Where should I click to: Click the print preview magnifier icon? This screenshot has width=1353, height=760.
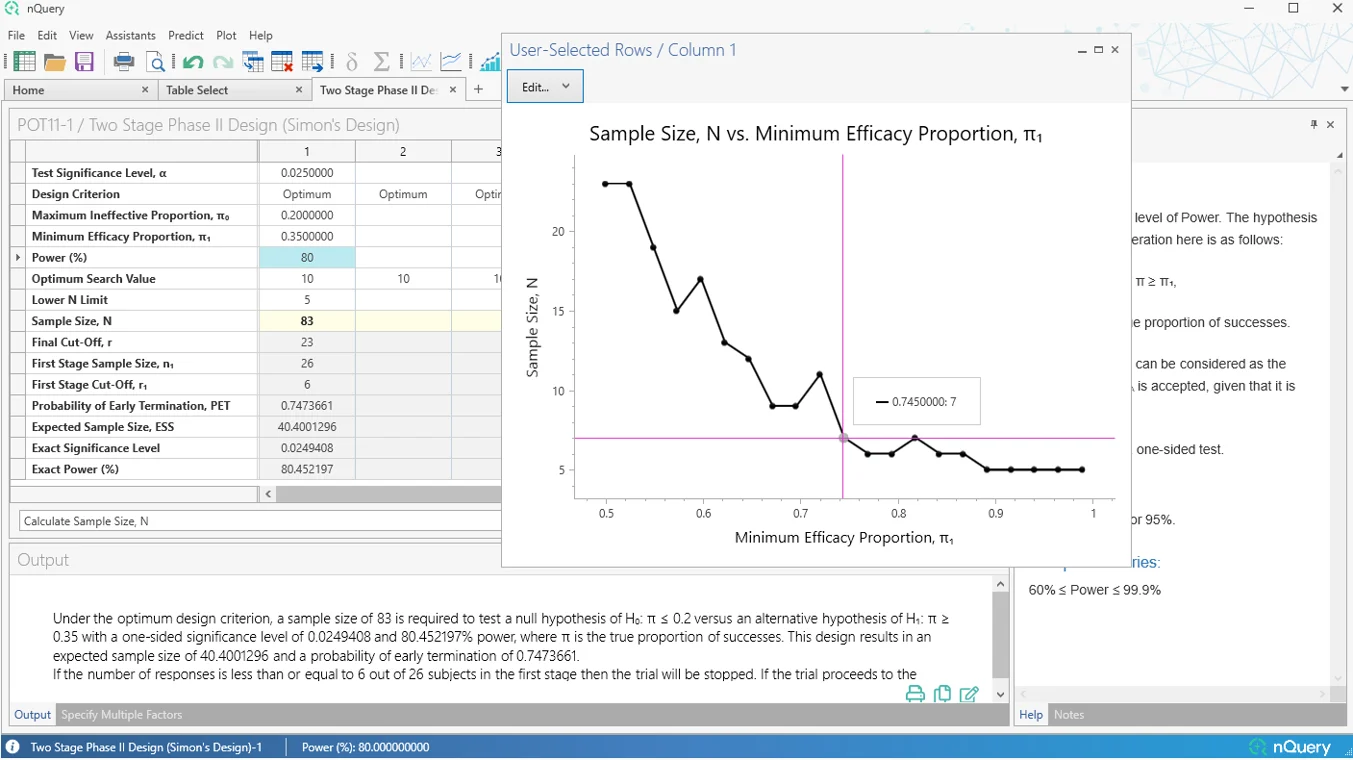click(156, 62)
